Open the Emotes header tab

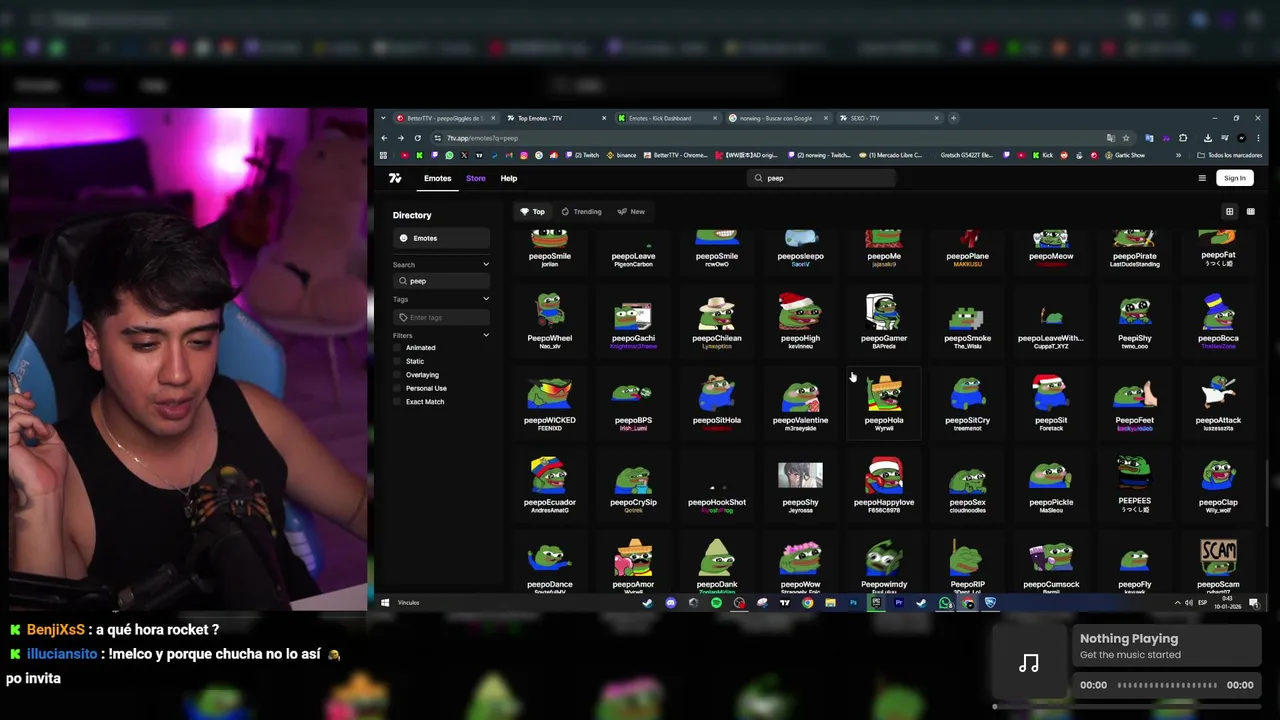(437, 178)
